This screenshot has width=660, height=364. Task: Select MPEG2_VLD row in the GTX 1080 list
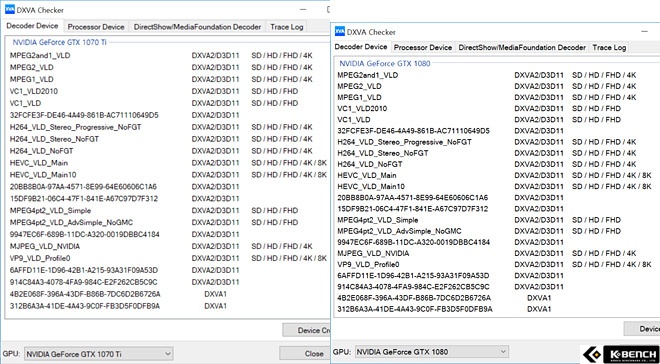click(x=495, y=86)
